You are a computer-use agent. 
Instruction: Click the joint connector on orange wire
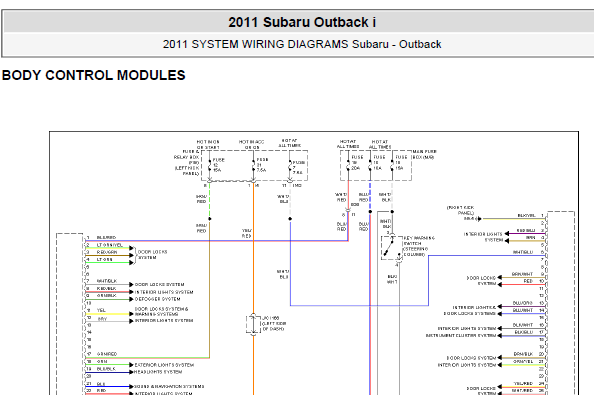pyautogui.click(x=253, y=324)
